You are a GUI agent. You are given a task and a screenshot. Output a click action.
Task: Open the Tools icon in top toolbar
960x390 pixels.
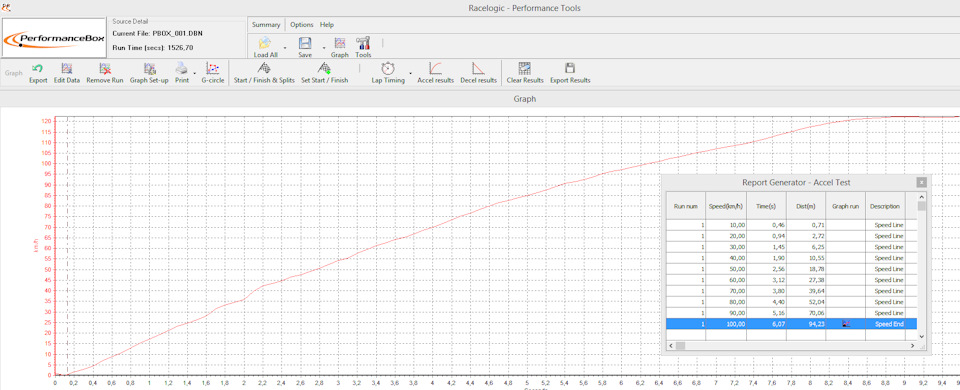click(363, 43)
